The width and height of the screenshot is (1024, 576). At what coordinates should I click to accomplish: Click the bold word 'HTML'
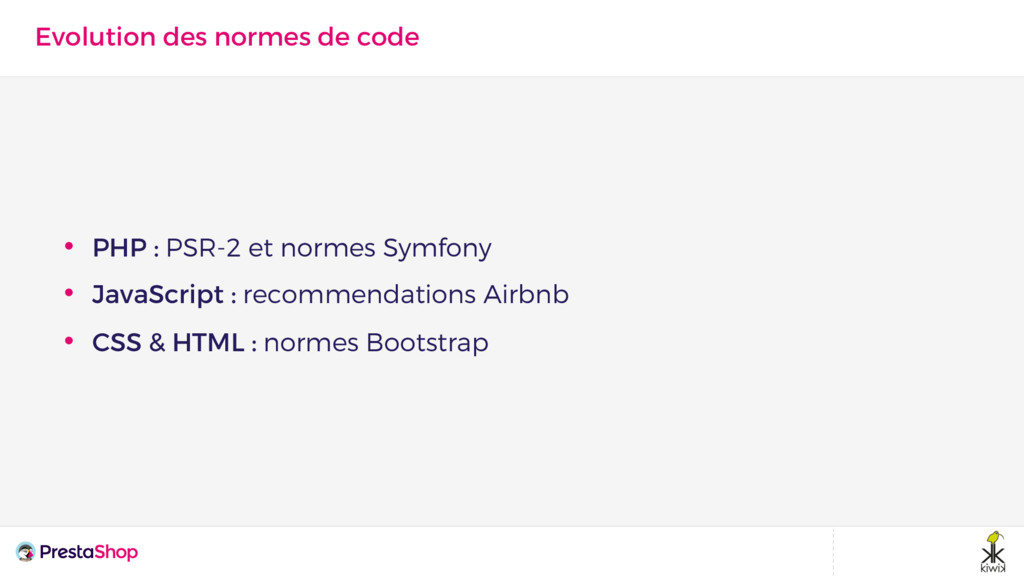tap(208, 343)
